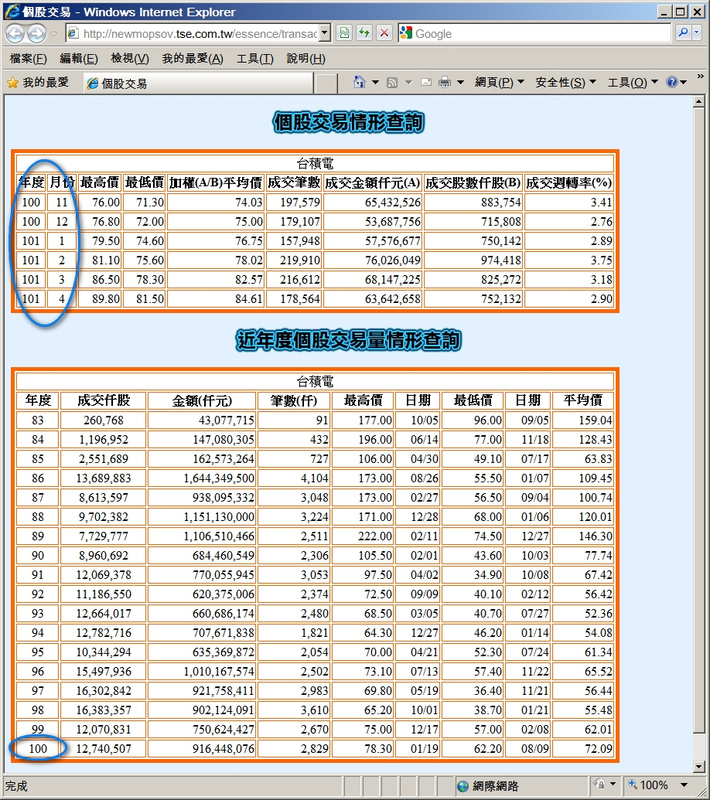Expand the feeds dropdown arrow

[x=409, y=82]
